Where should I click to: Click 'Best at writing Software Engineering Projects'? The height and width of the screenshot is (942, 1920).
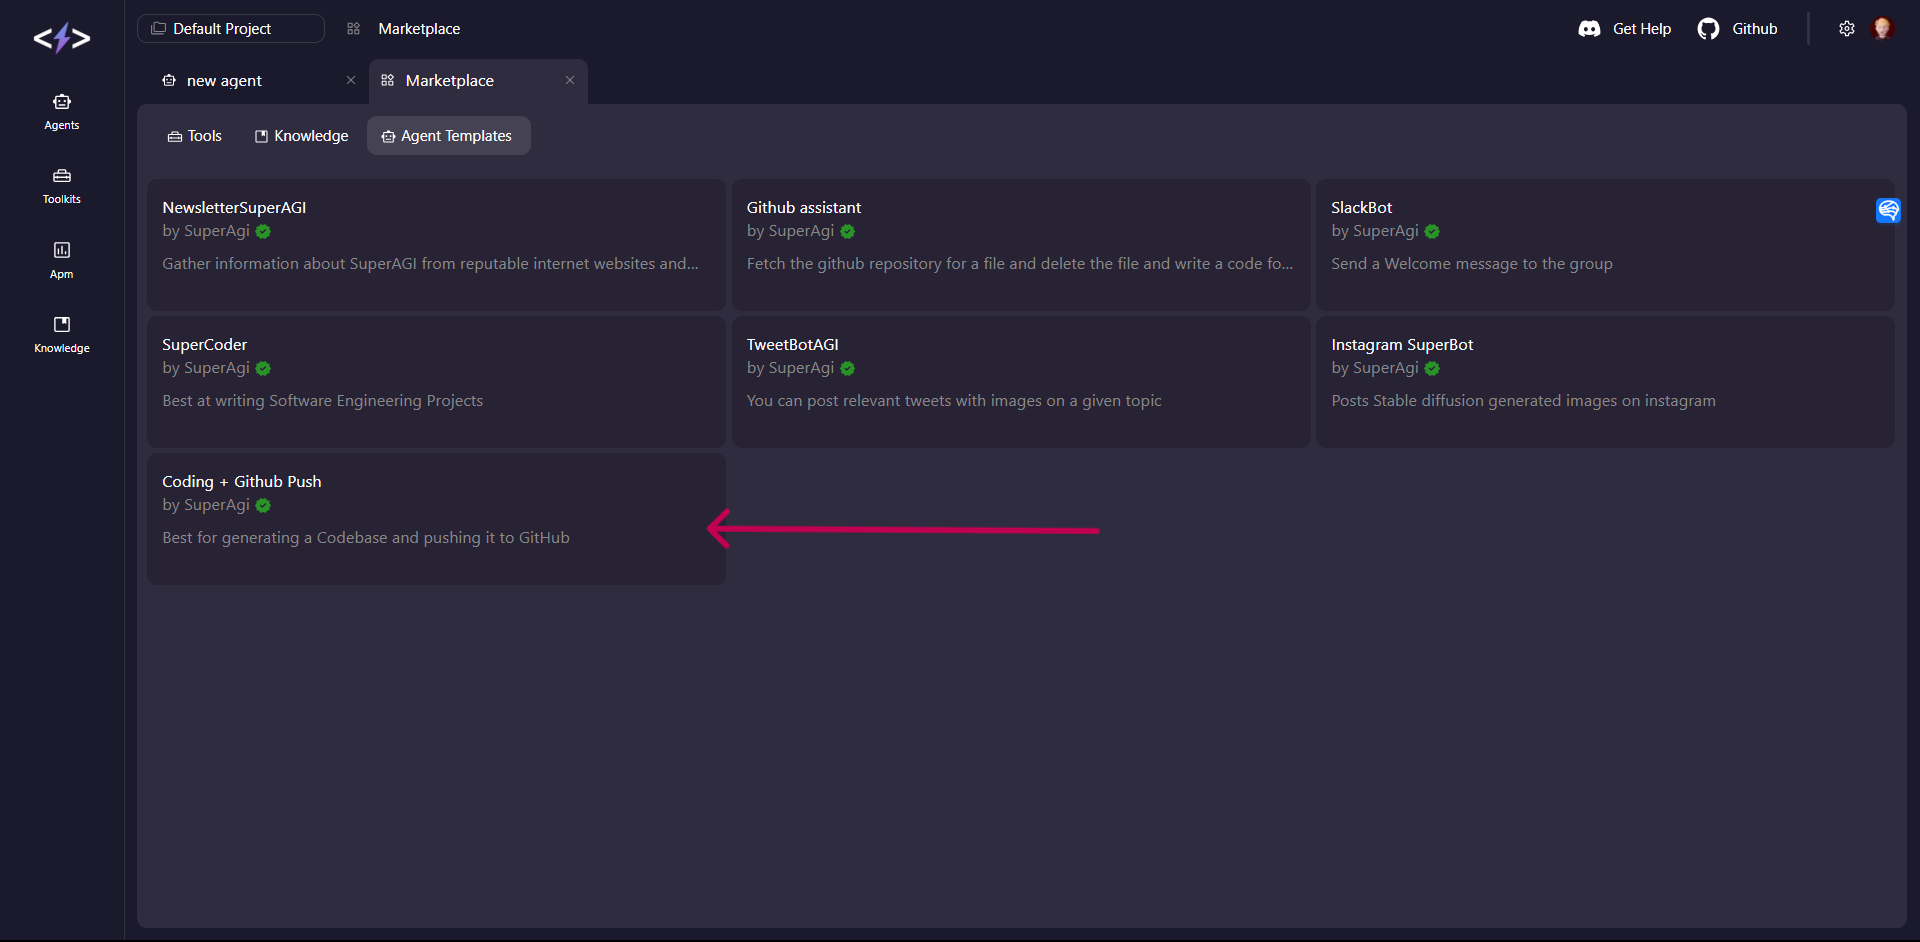(323, 401)
